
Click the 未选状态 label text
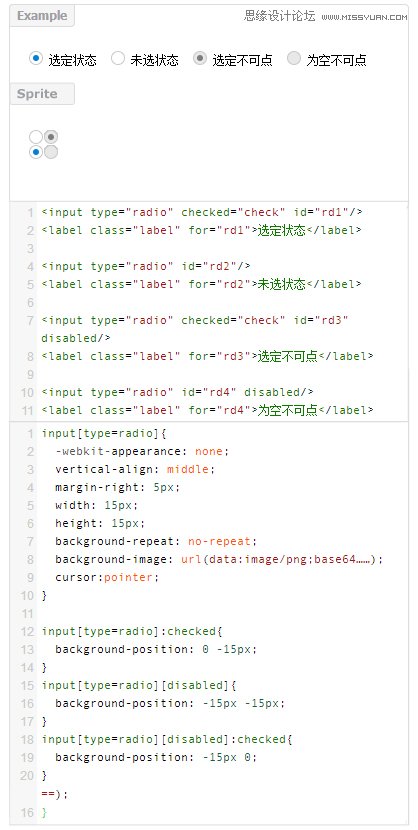155,60
